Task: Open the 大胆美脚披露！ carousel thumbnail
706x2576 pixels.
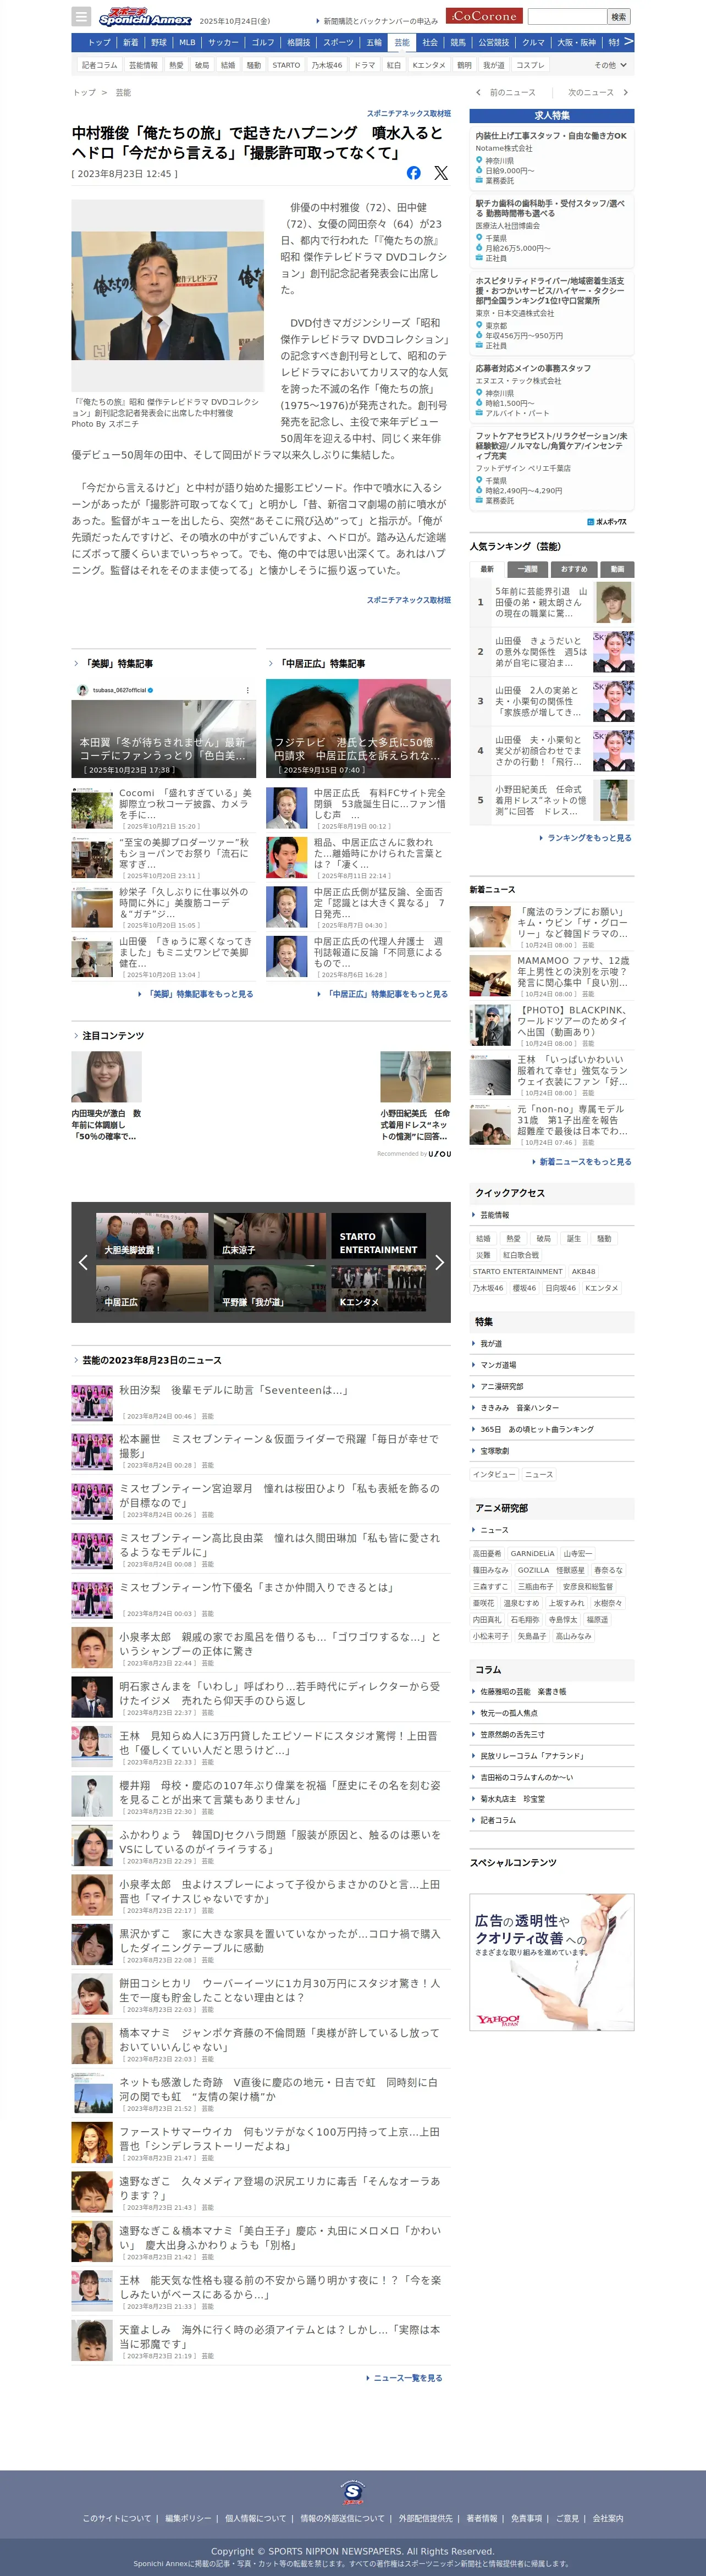Action: tap(152, 1236)
